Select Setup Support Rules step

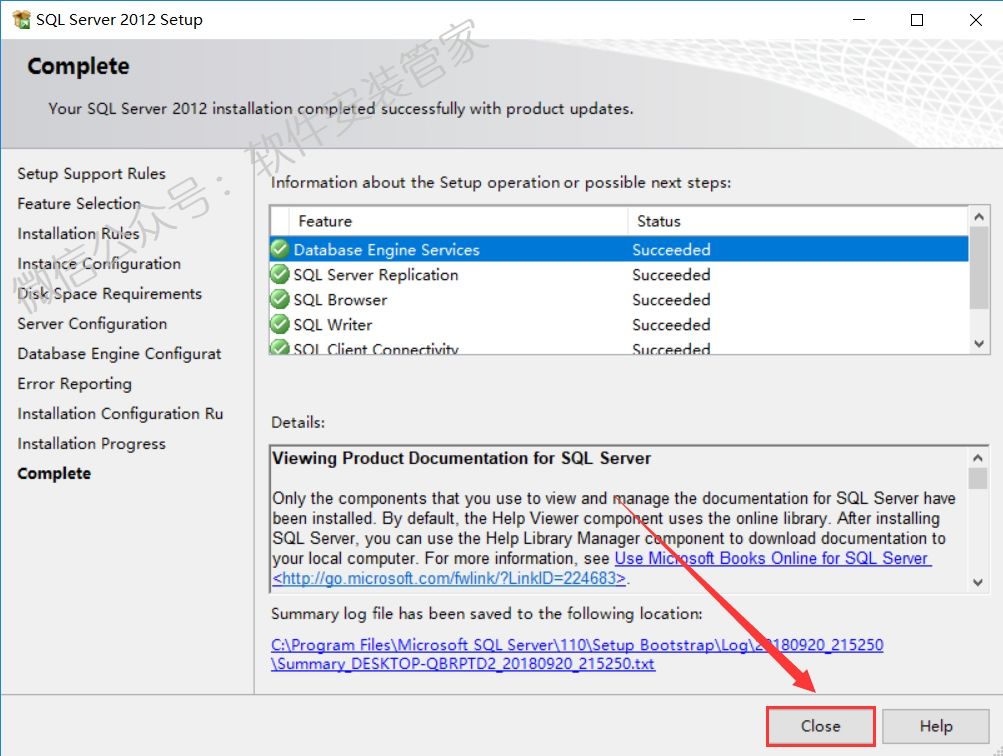[91, 173]
